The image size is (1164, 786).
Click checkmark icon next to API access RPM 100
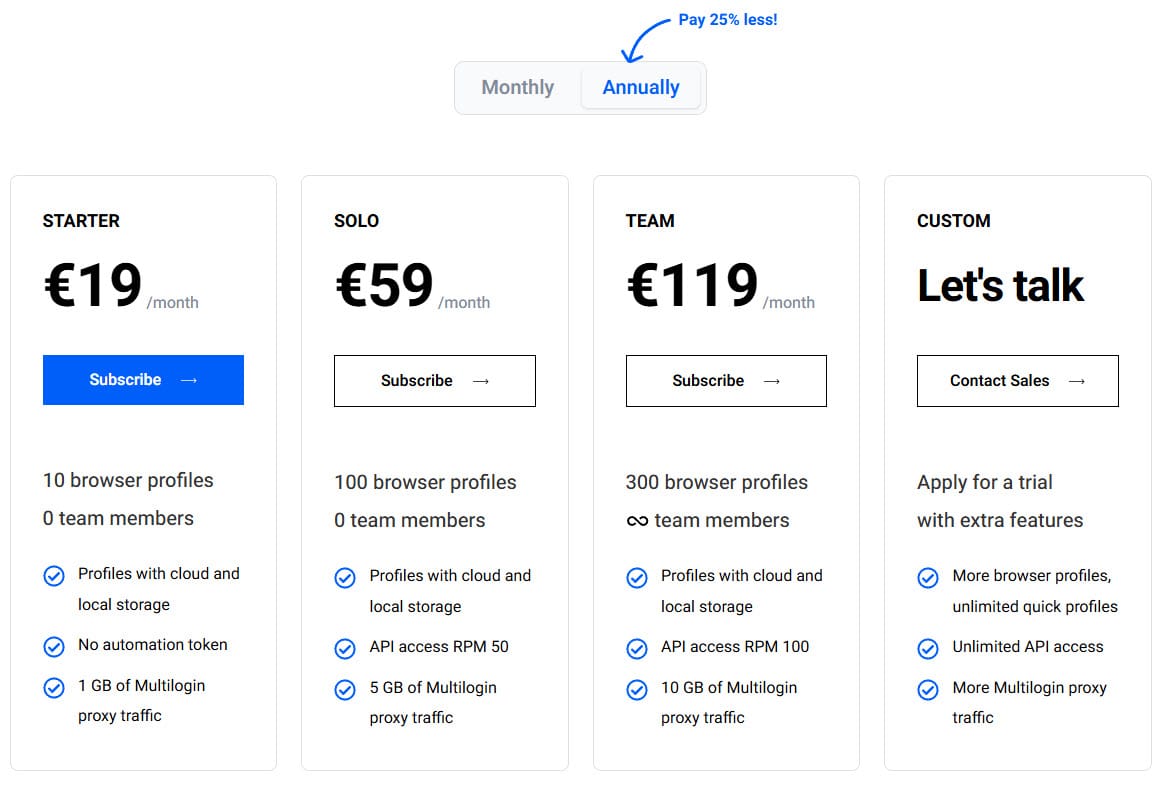tap(637, 649)
